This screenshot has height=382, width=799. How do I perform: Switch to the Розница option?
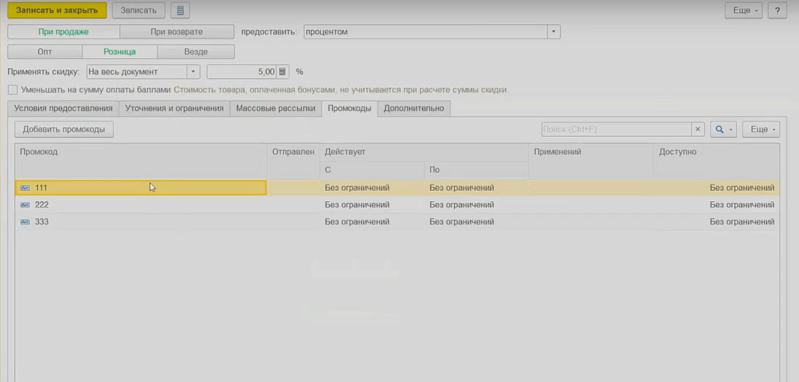(x=120, y=52)
